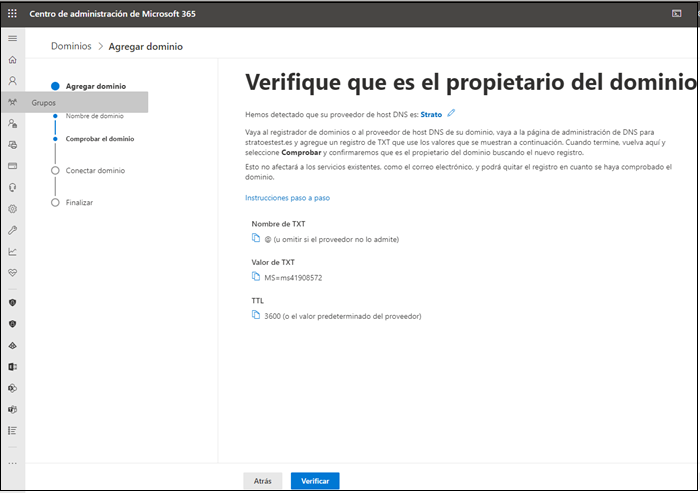The image size is (700, 493).
Task: Open Setup wrench icon in sidebar
Action: (x=12, y=230)
